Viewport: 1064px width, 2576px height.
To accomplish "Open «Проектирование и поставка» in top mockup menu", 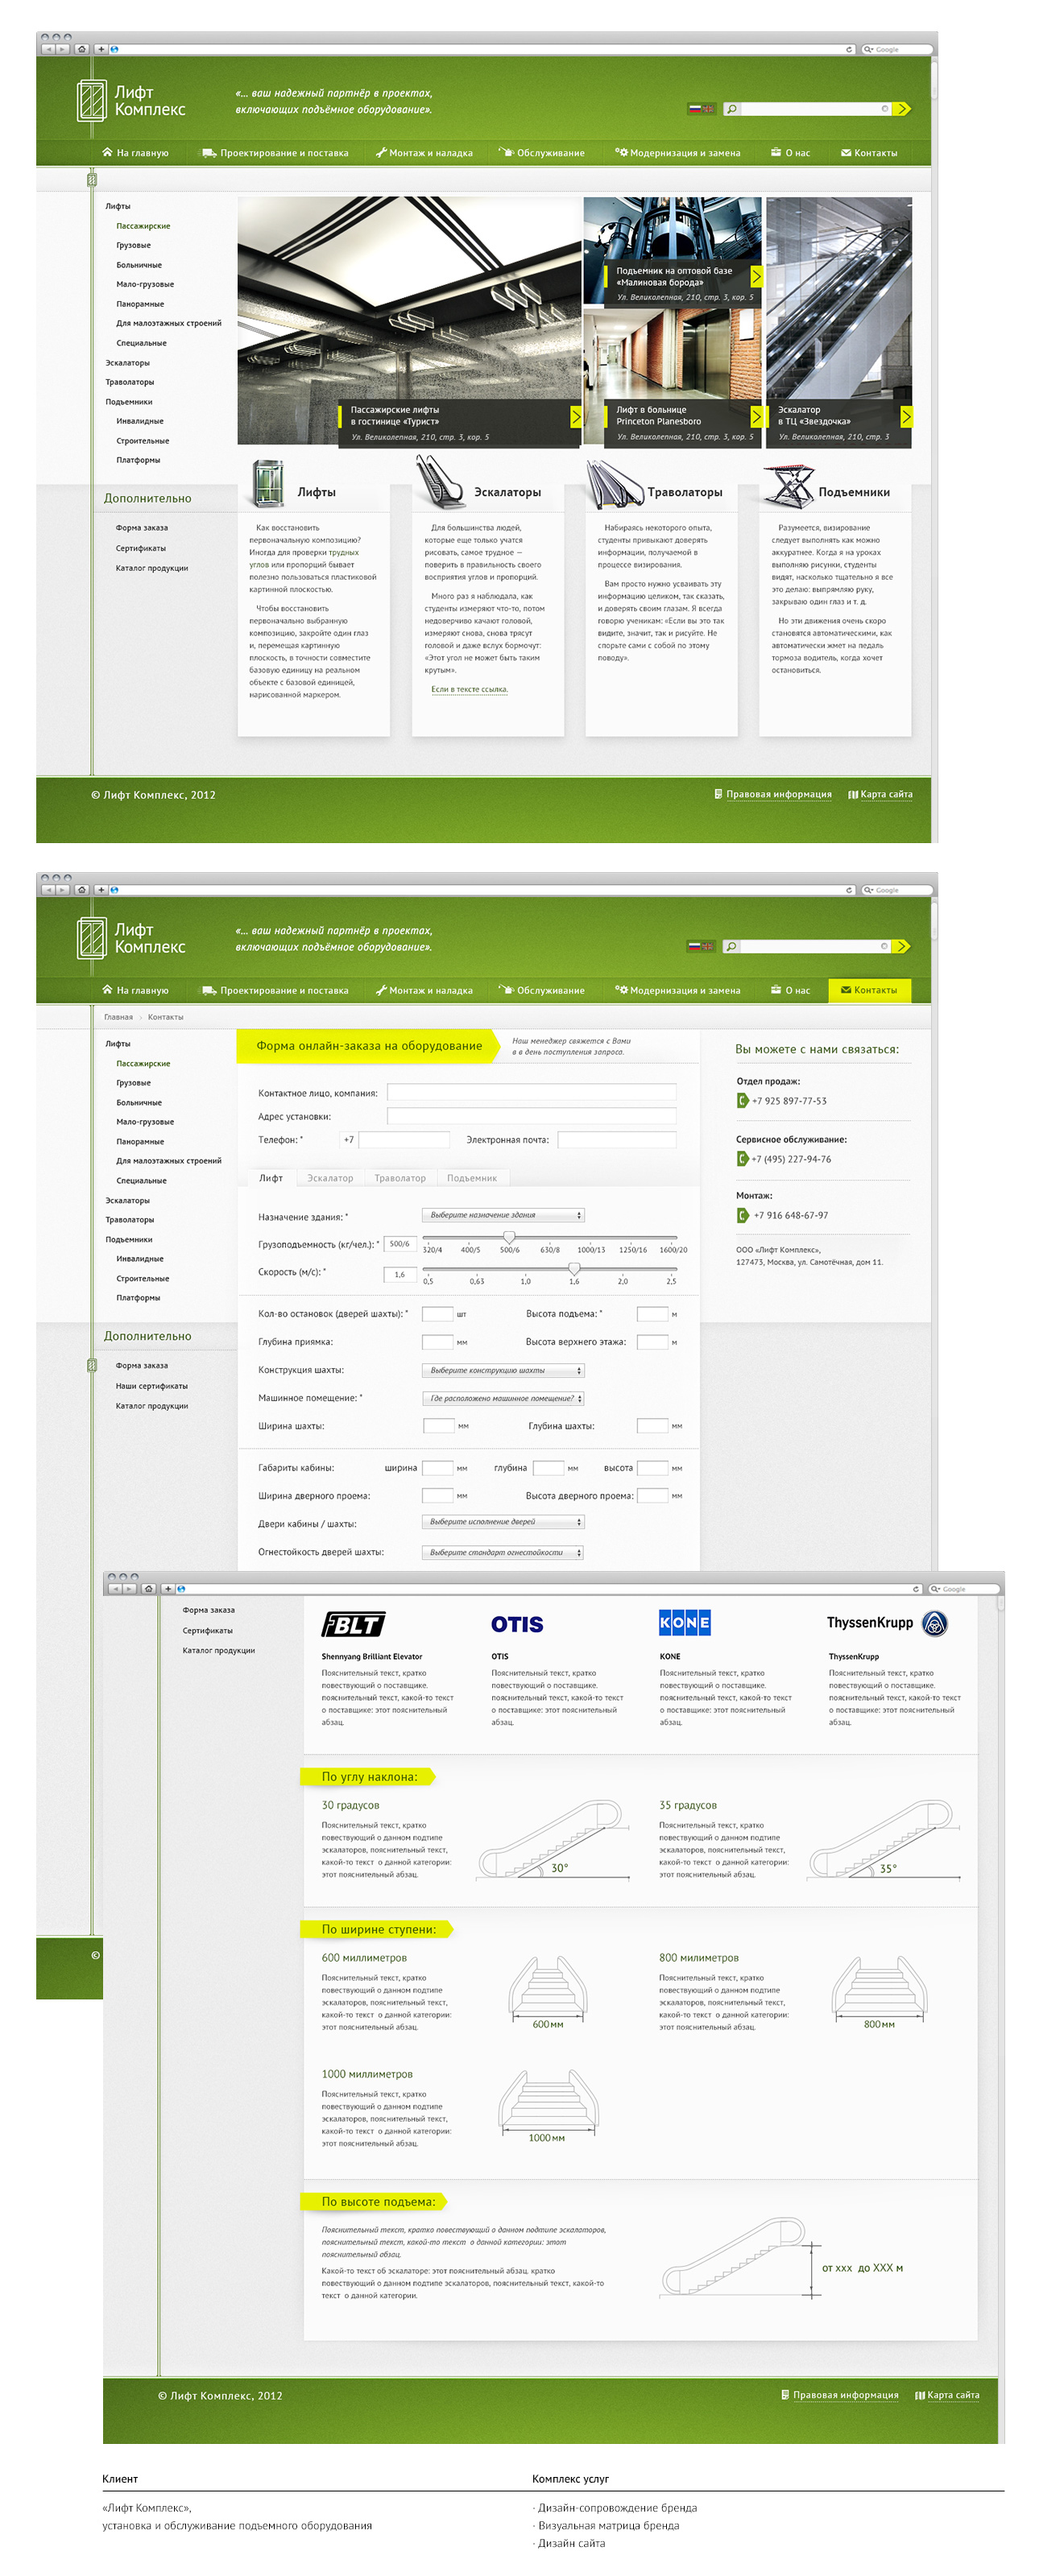I will (x=275, y=153).
